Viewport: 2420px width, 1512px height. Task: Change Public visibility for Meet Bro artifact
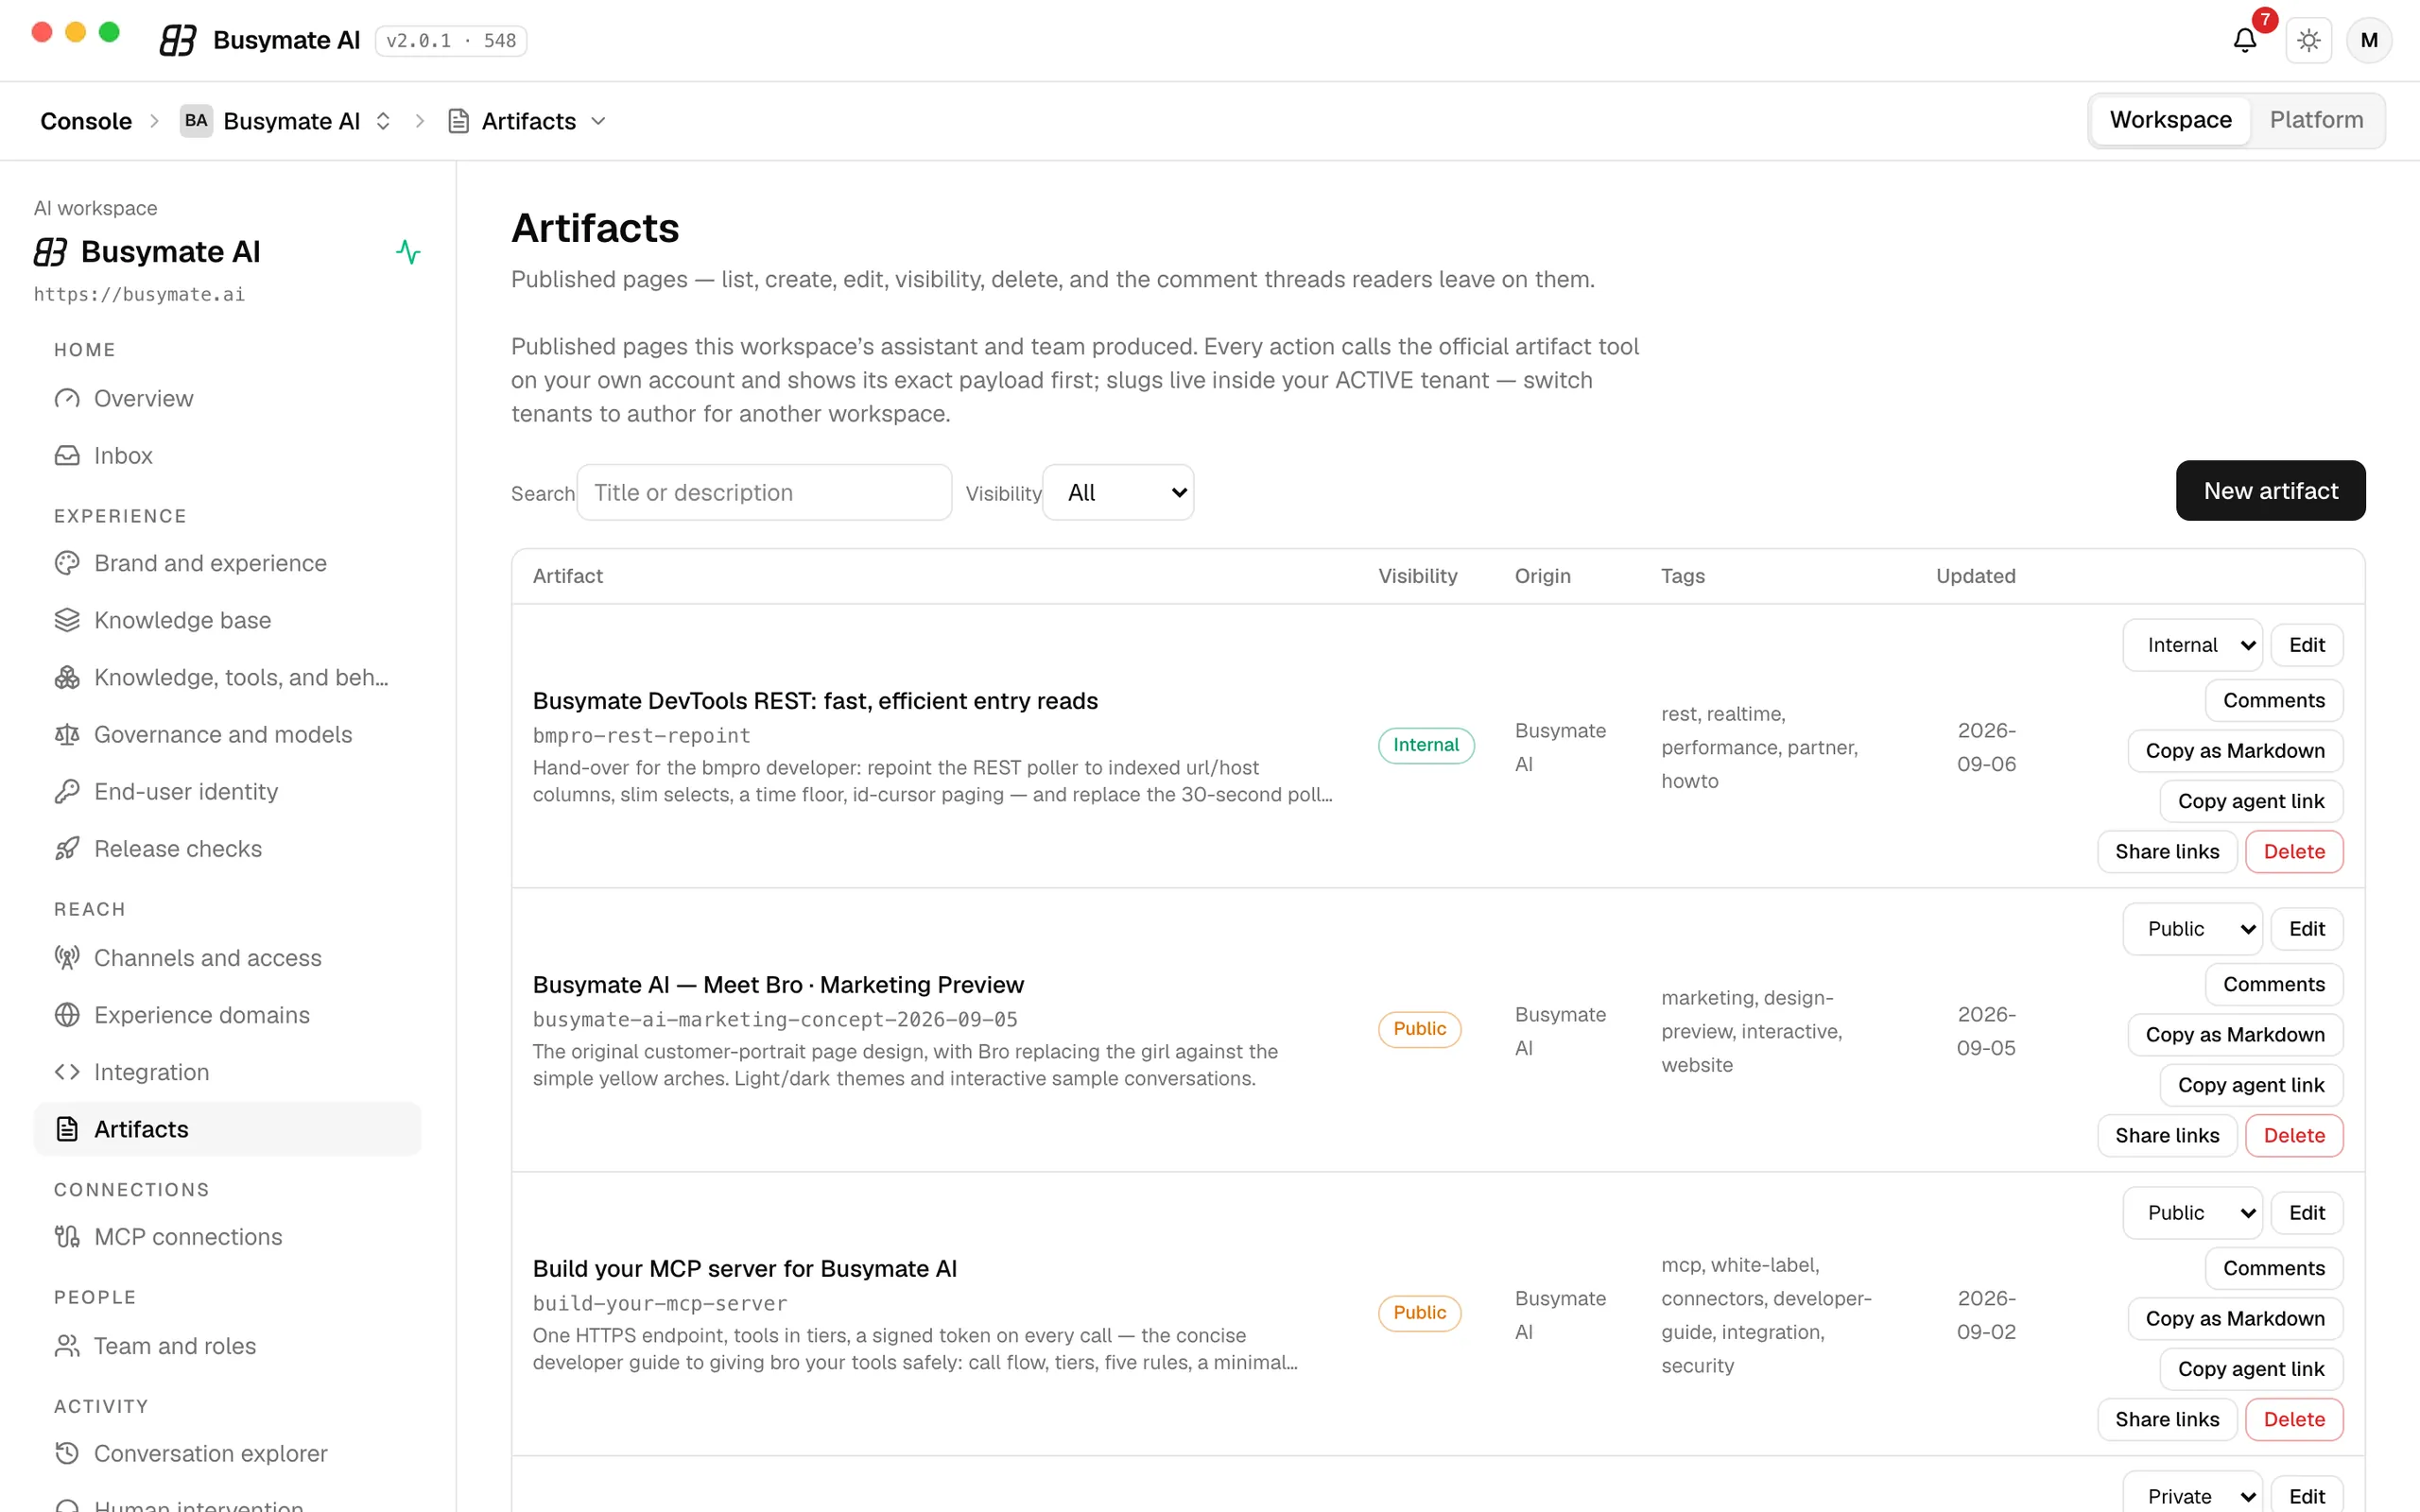[2192, 929]
